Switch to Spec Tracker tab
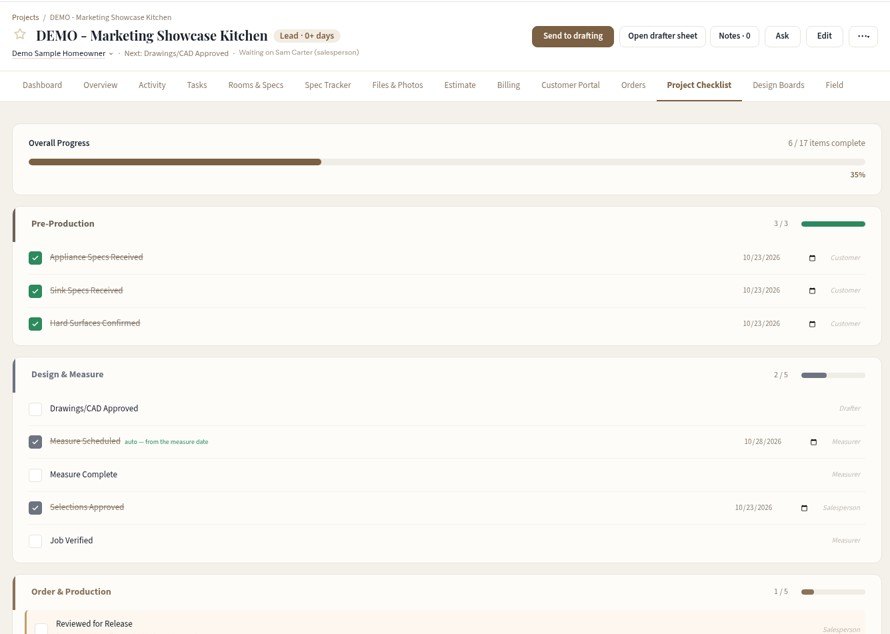The image size is (890, 634). (328, 85)
